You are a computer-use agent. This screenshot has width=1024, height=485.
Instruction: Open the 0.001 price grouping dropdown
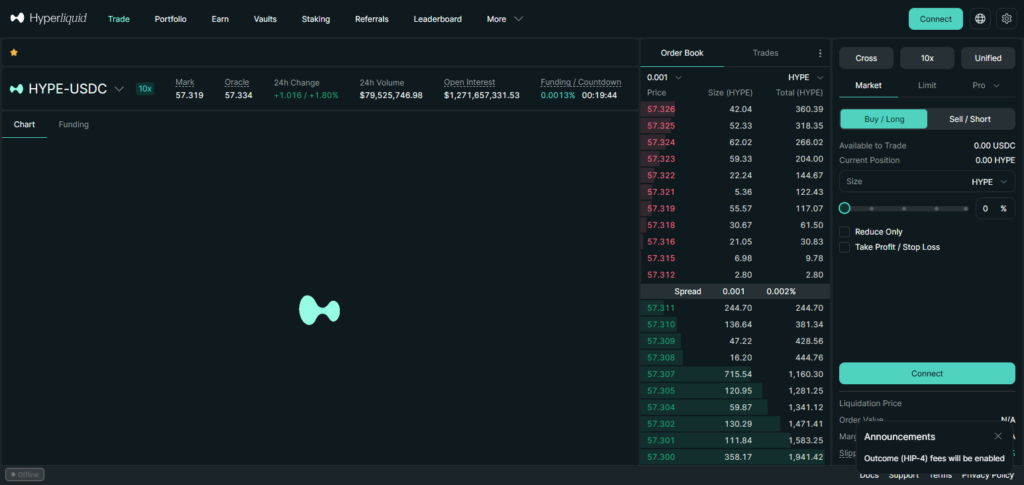(664, 77)
